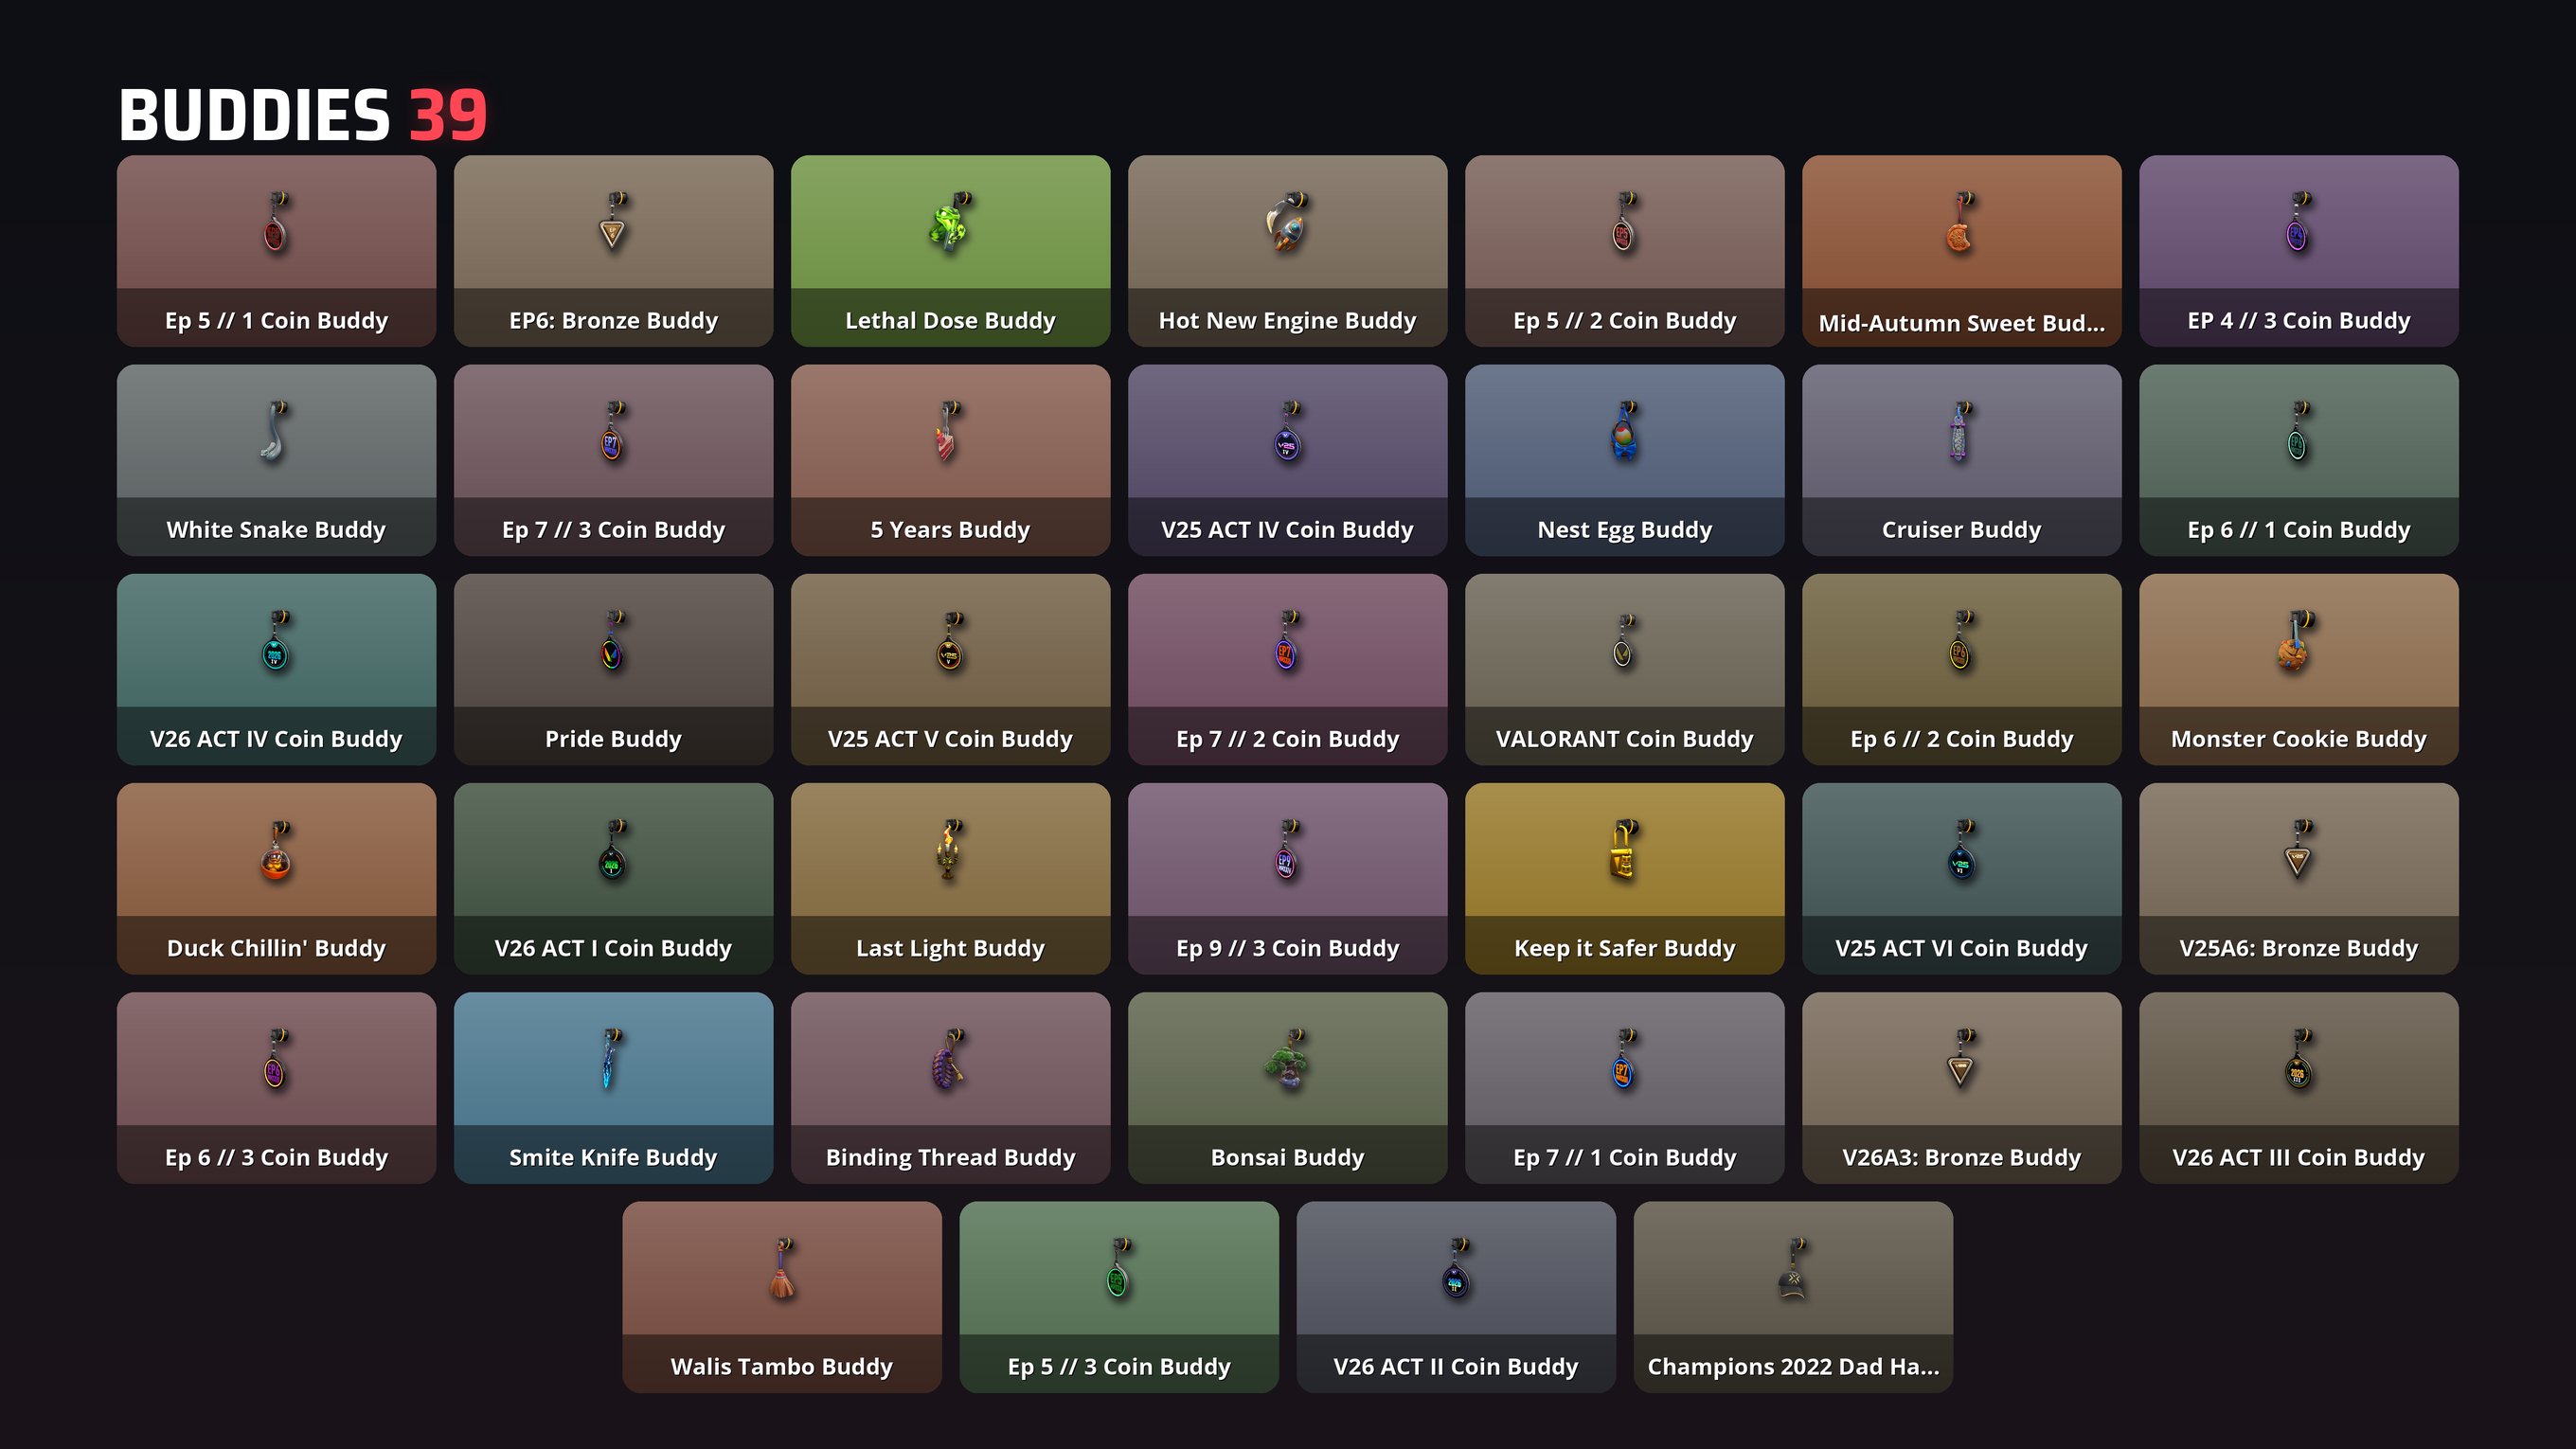Viewport: 2576px width, 1449px height.
Task: Select the VALORANT Coin Buddy card
Action: click(x=1624, y=669)
